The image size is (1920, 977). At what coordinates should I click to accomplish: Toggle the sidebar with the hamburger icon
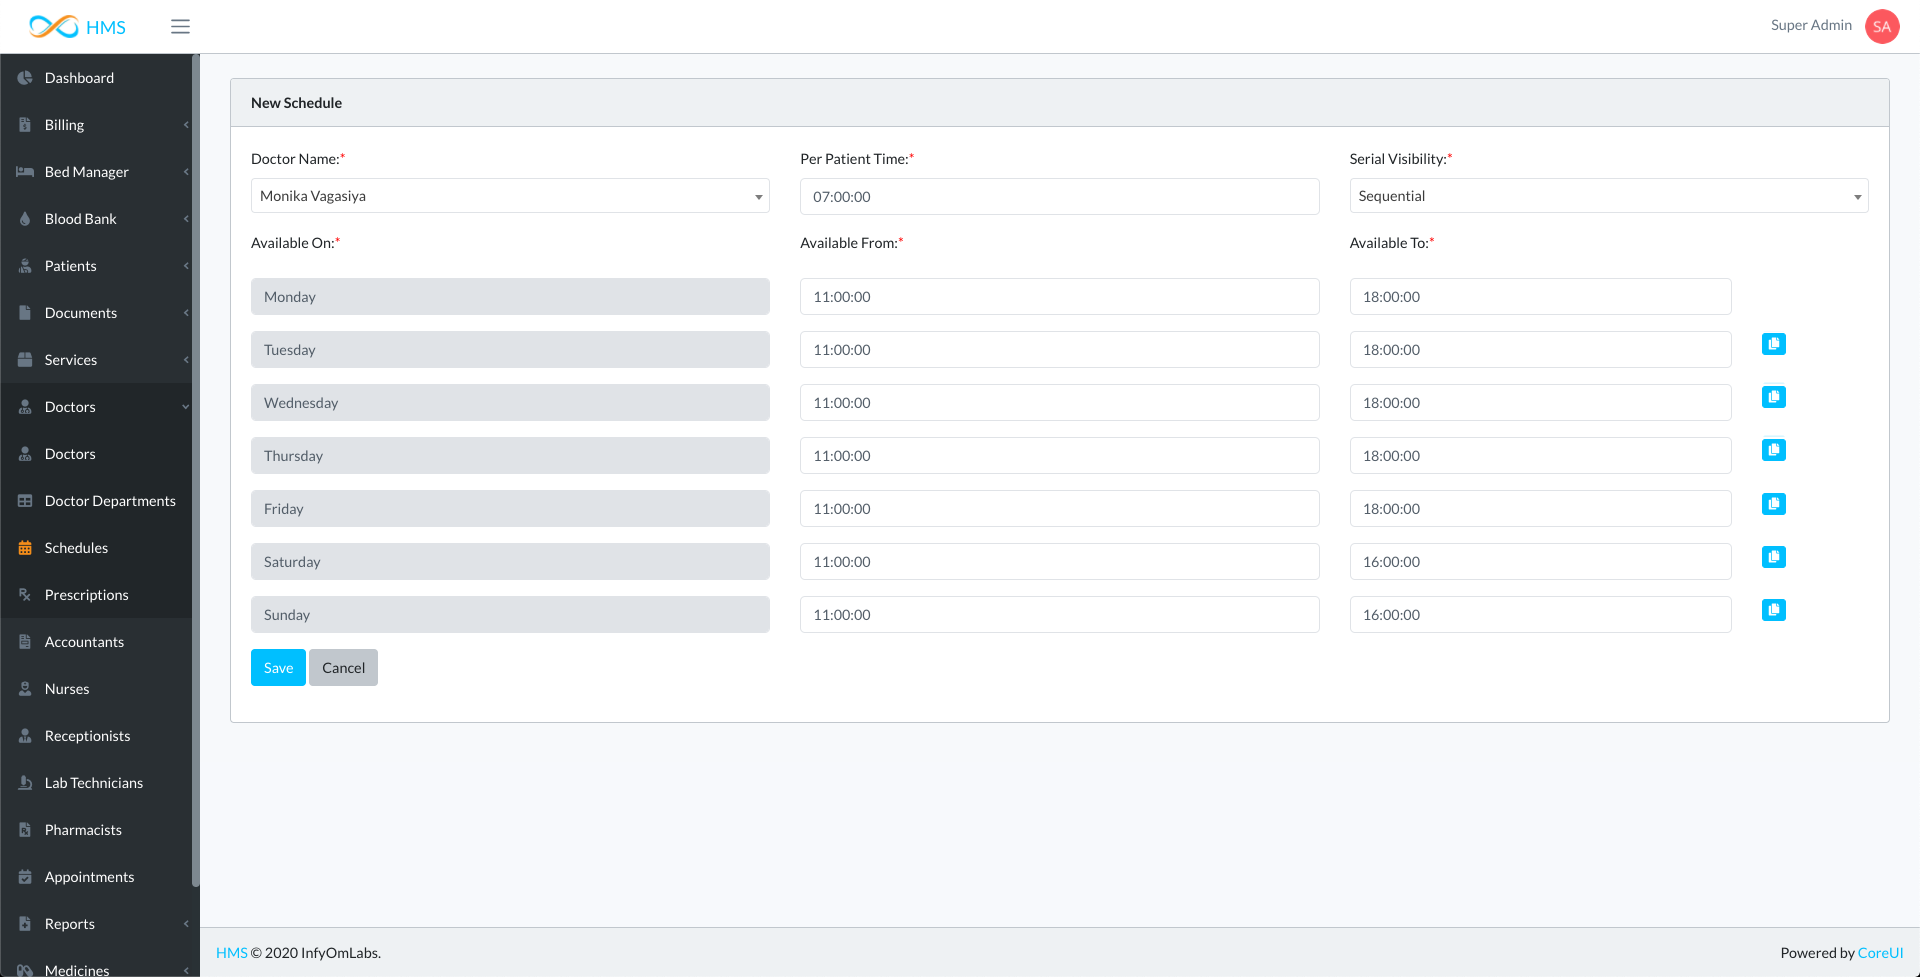pos(180,27)
